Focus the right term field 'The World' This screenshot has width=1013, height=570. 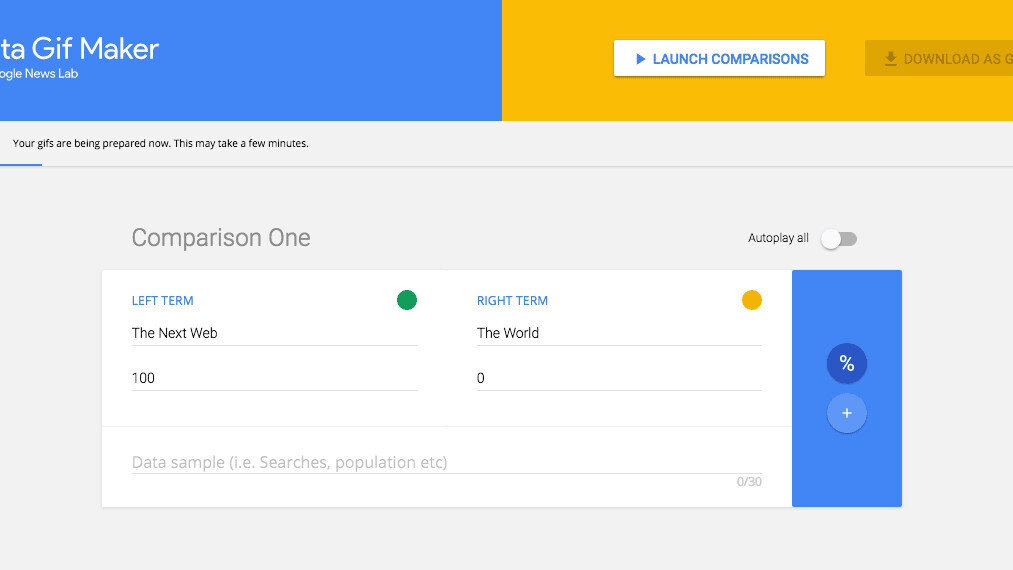tap(618, 333)
